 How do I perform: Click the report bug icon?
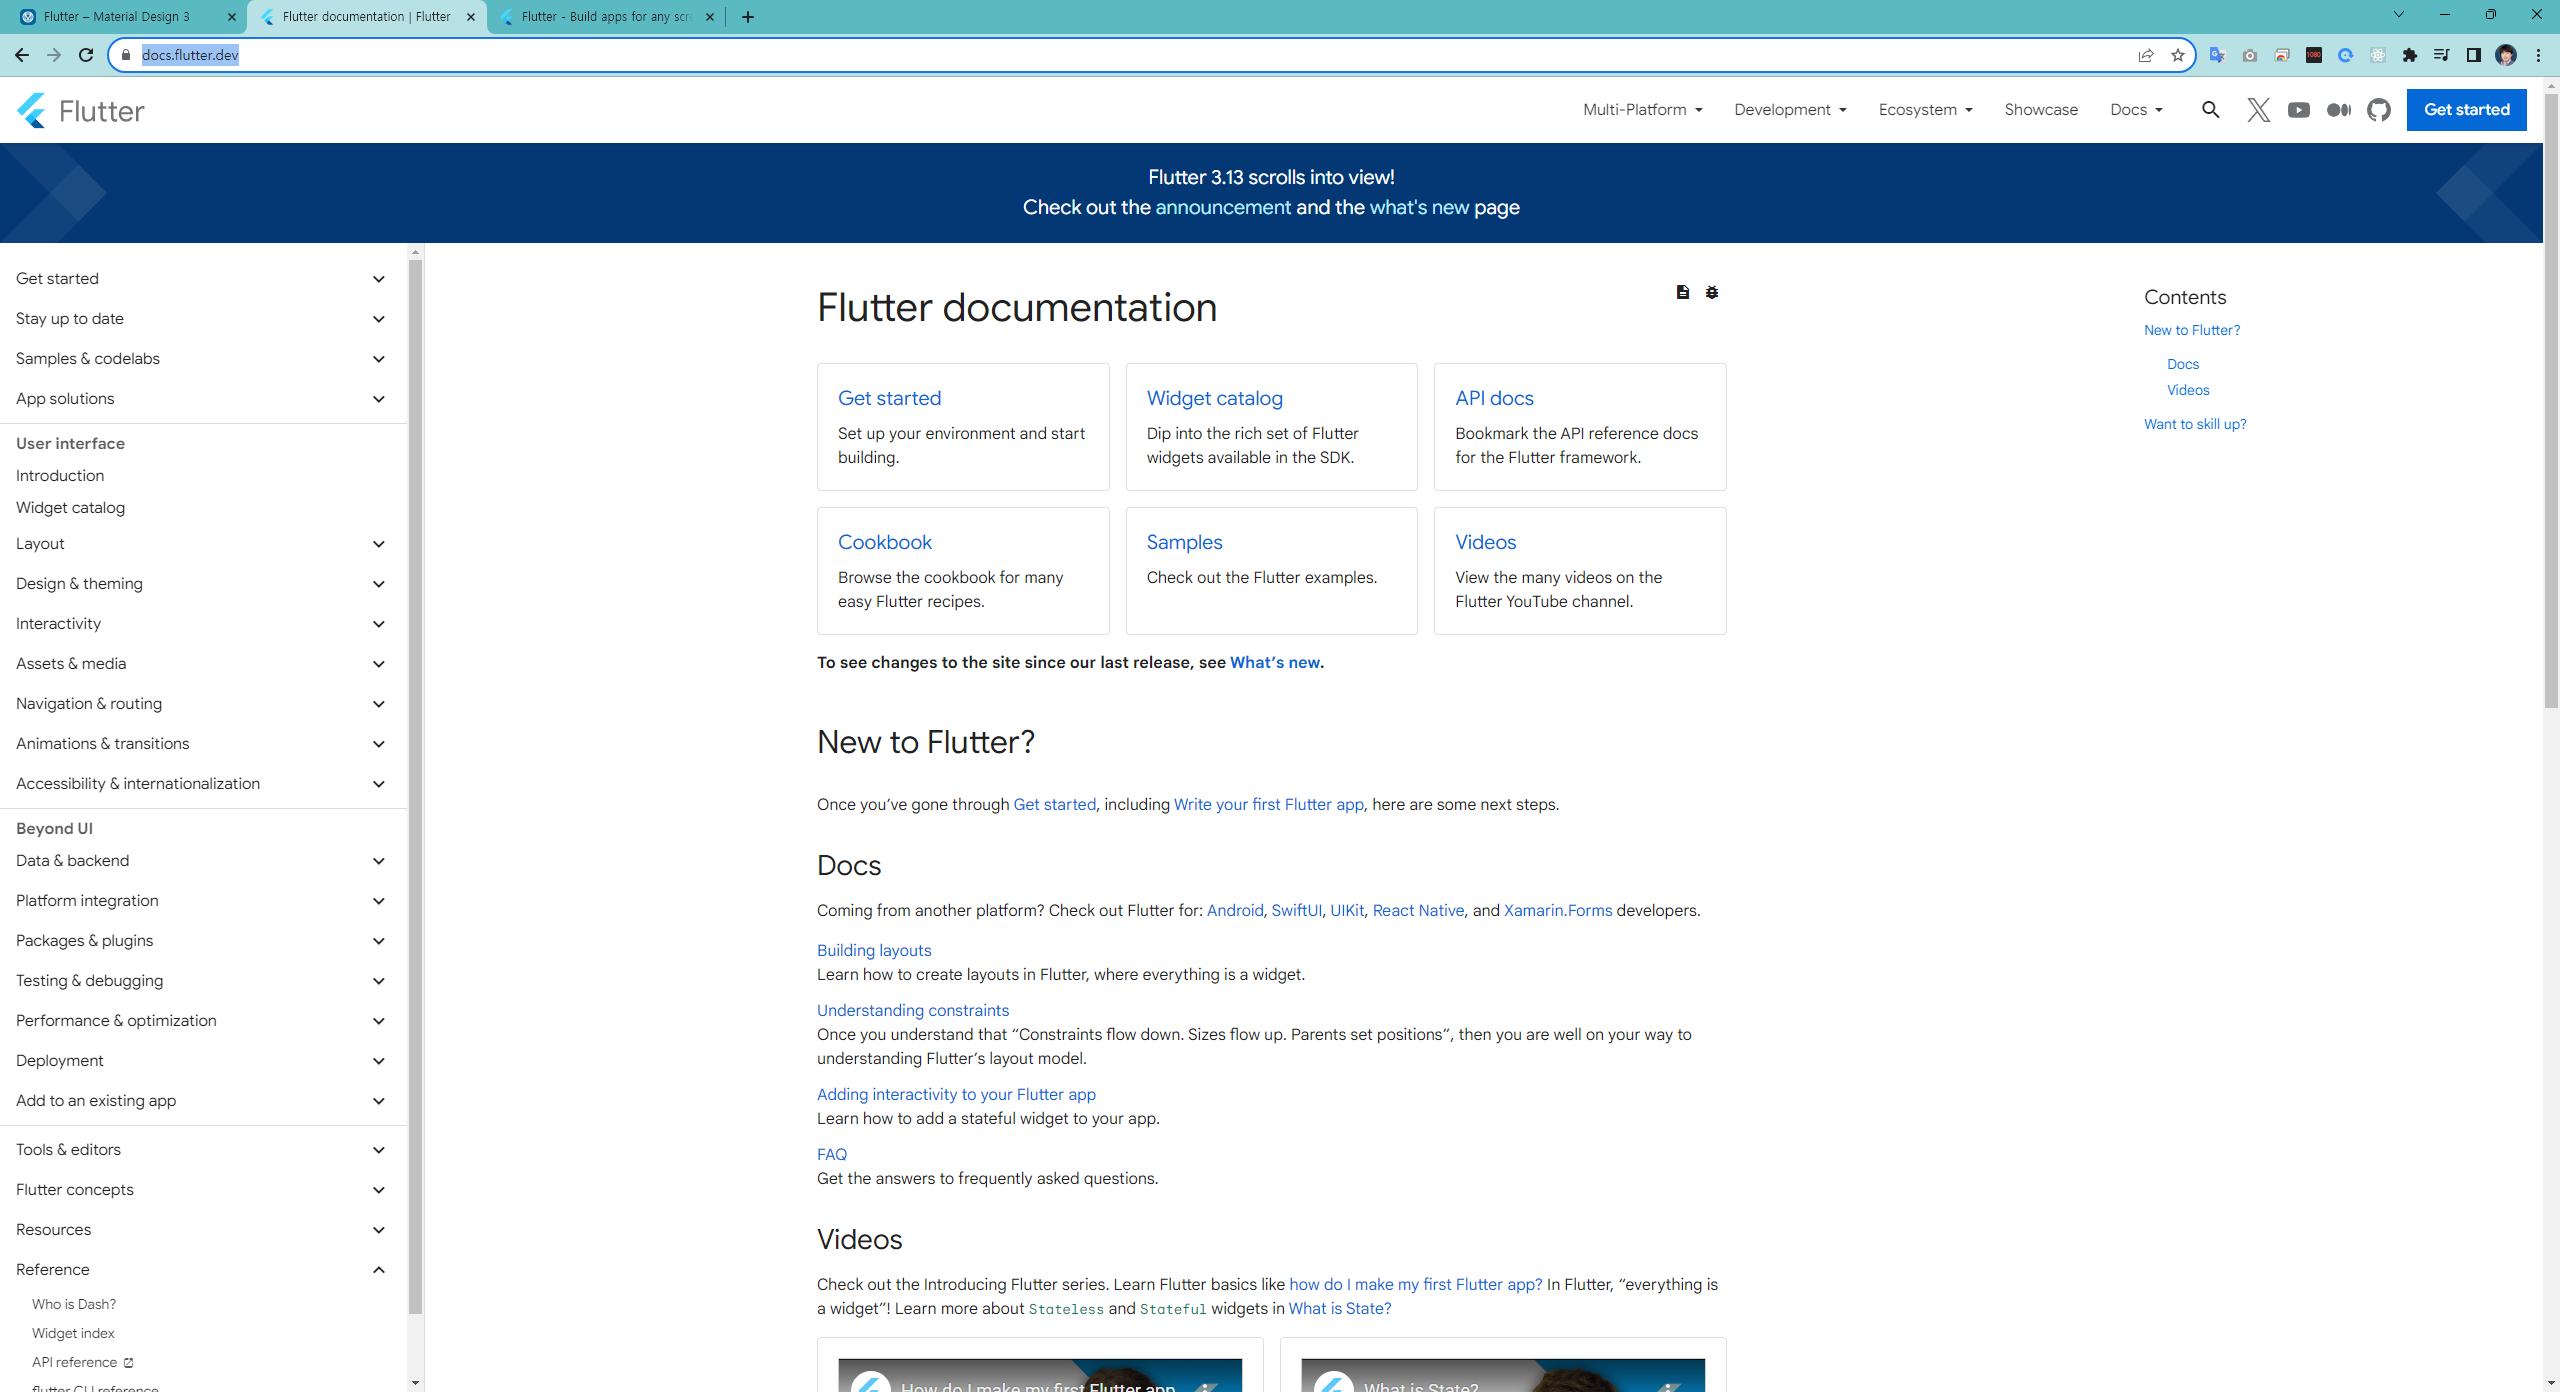pyautogui.click(x=1712, y=292)
